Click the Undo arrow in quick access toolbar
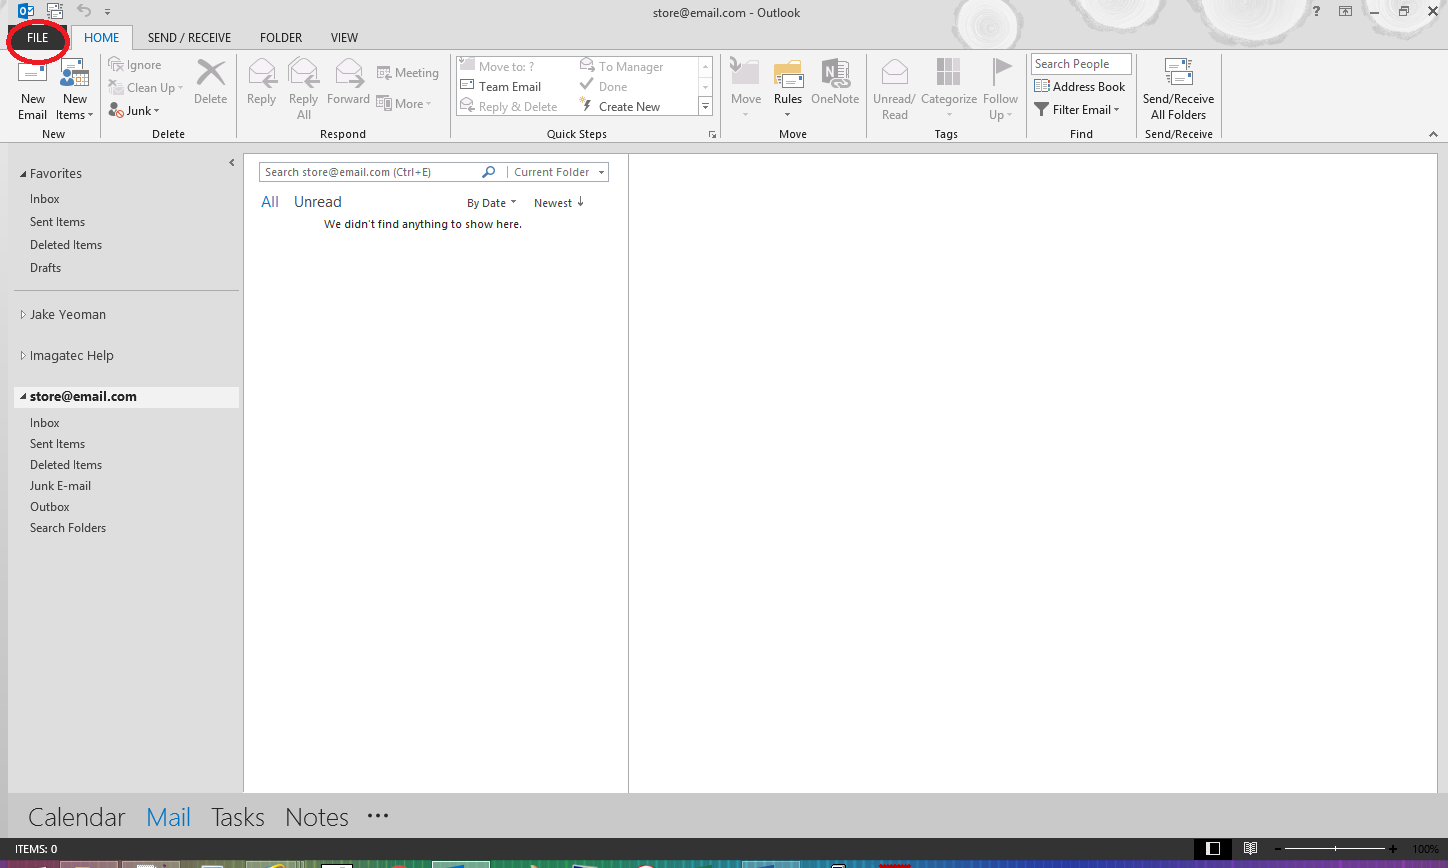 pos(84,11)
